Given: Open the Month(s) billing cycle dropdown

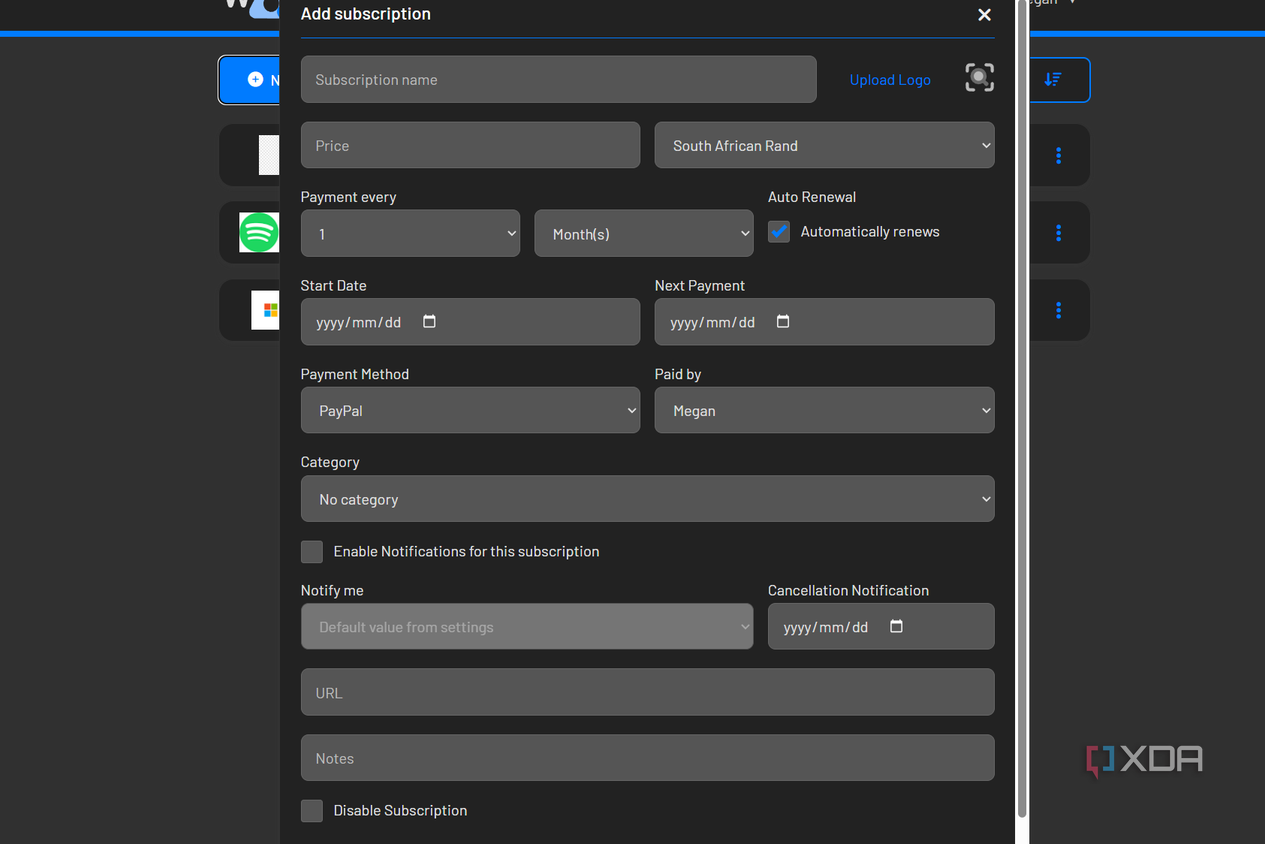Looking at the screenshot, I should click(x=644, y=233).
